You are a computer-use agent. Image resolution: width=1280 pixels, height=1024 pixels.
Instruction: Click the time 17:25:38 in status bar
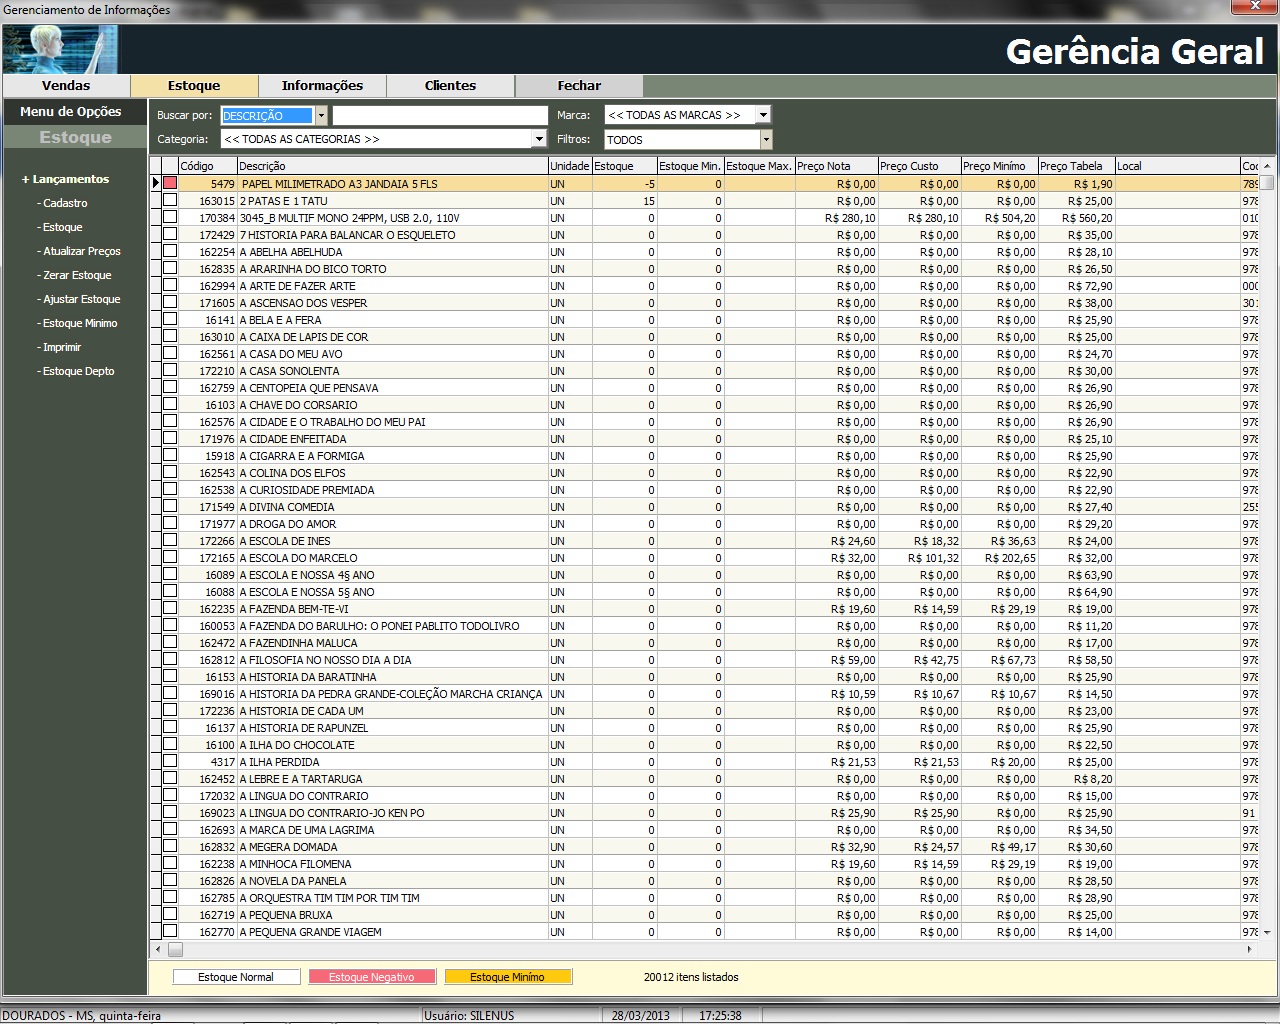coord(720,1015)
